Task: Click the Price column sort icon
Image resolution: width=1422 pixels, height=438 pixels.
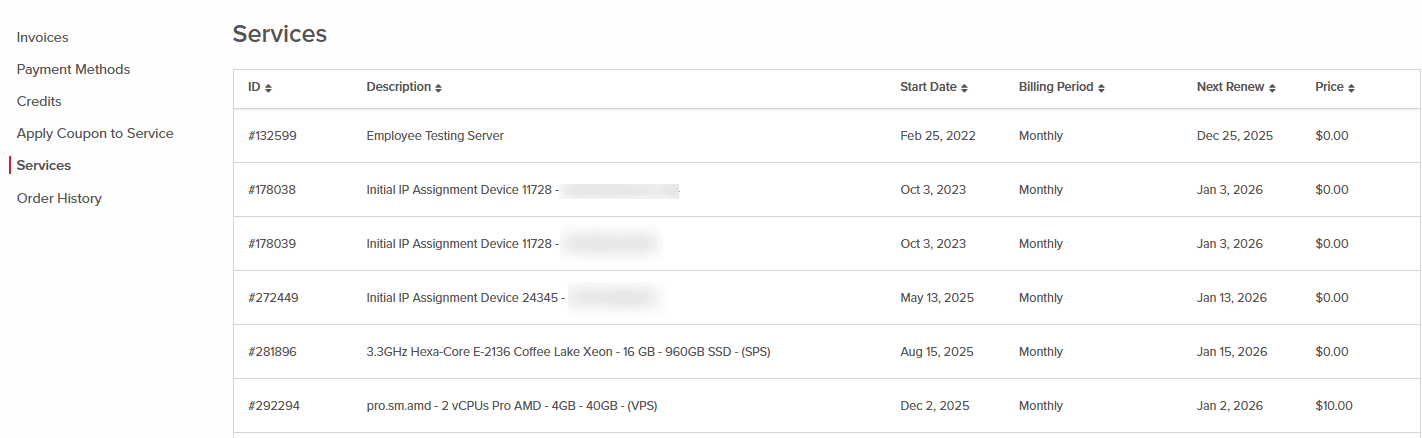Action: (1351, 88)
